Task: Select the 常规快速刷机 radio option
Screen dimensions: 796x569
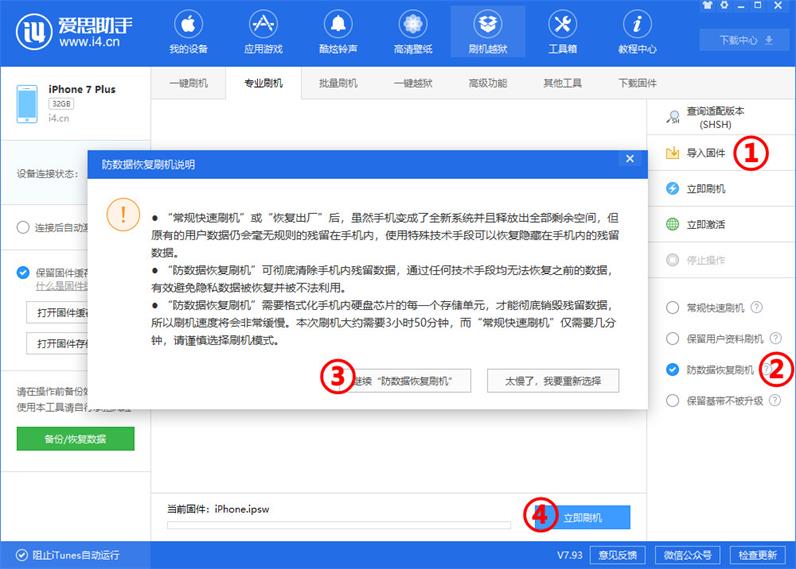Action: click(x=672, y=307)
